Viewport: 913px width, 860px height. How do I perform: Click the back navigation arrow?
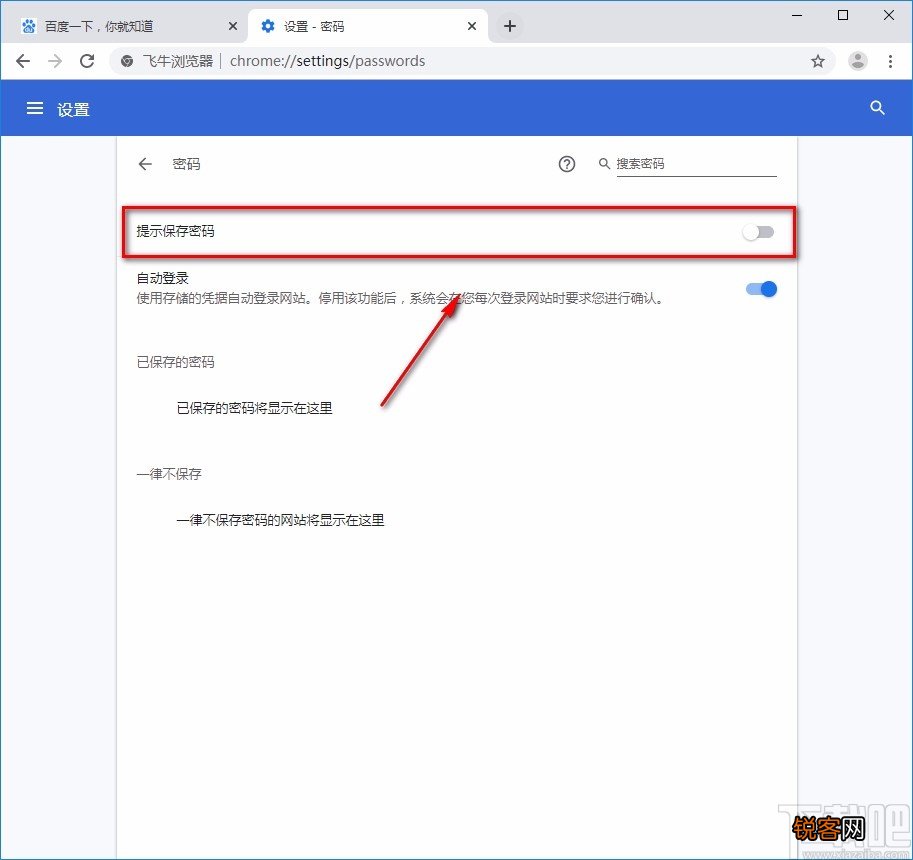(x=23, y=60)
